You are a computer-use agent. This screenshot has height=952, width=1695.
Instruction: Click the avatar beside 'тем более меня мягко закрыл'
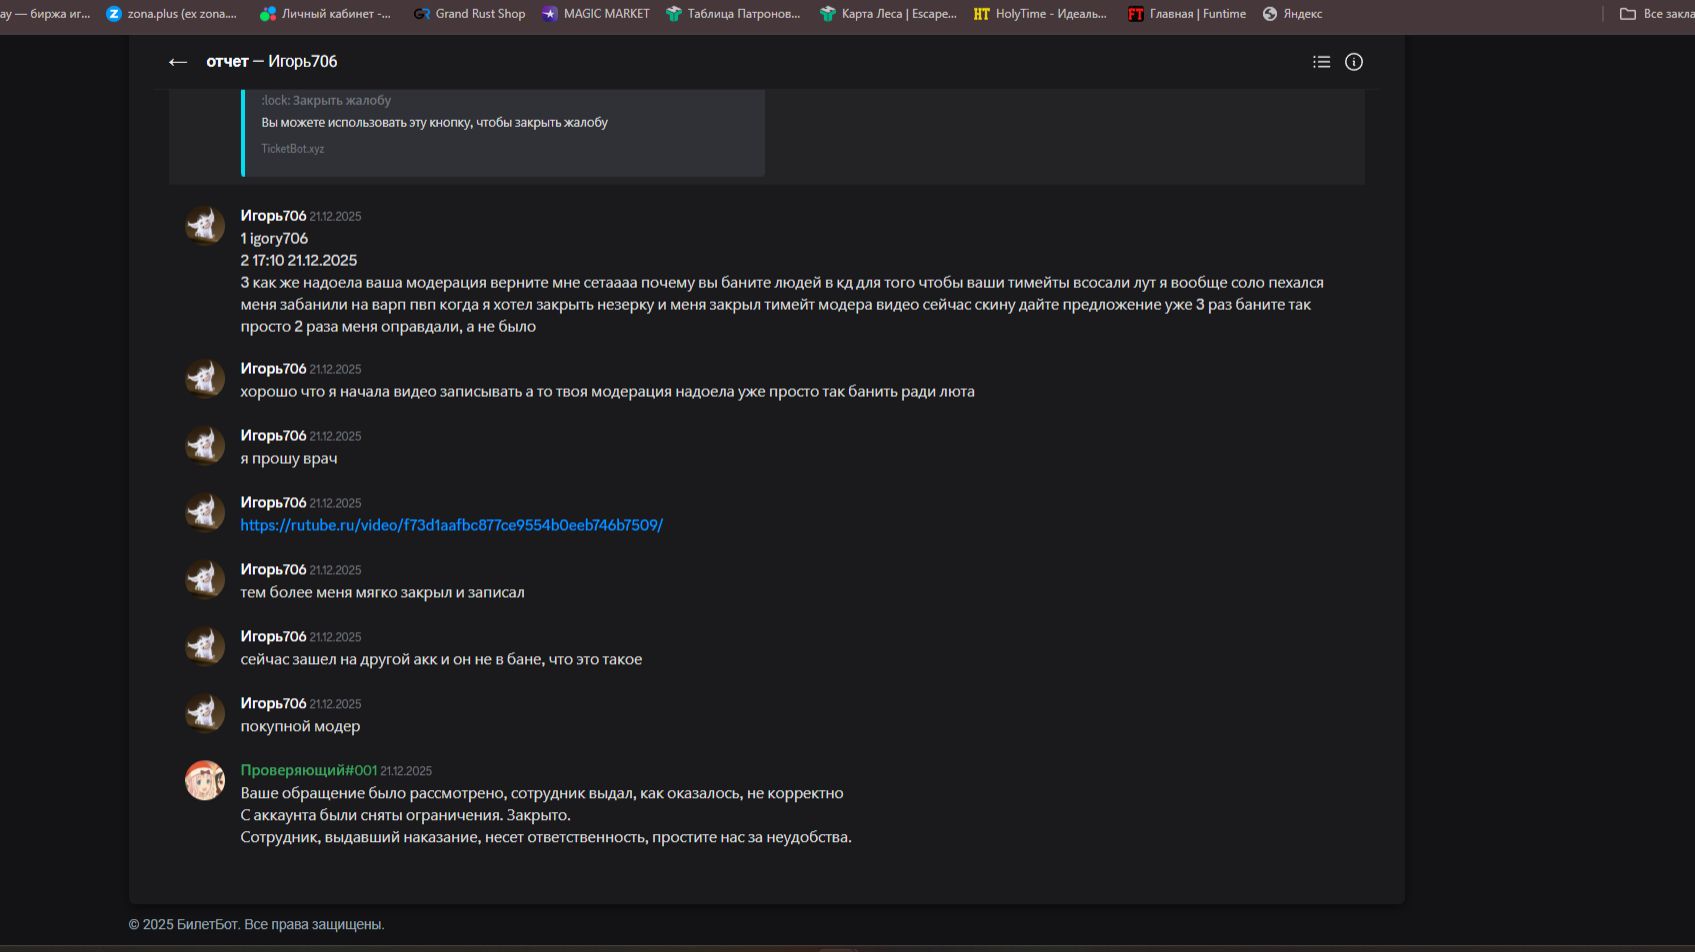click(205, 579)
